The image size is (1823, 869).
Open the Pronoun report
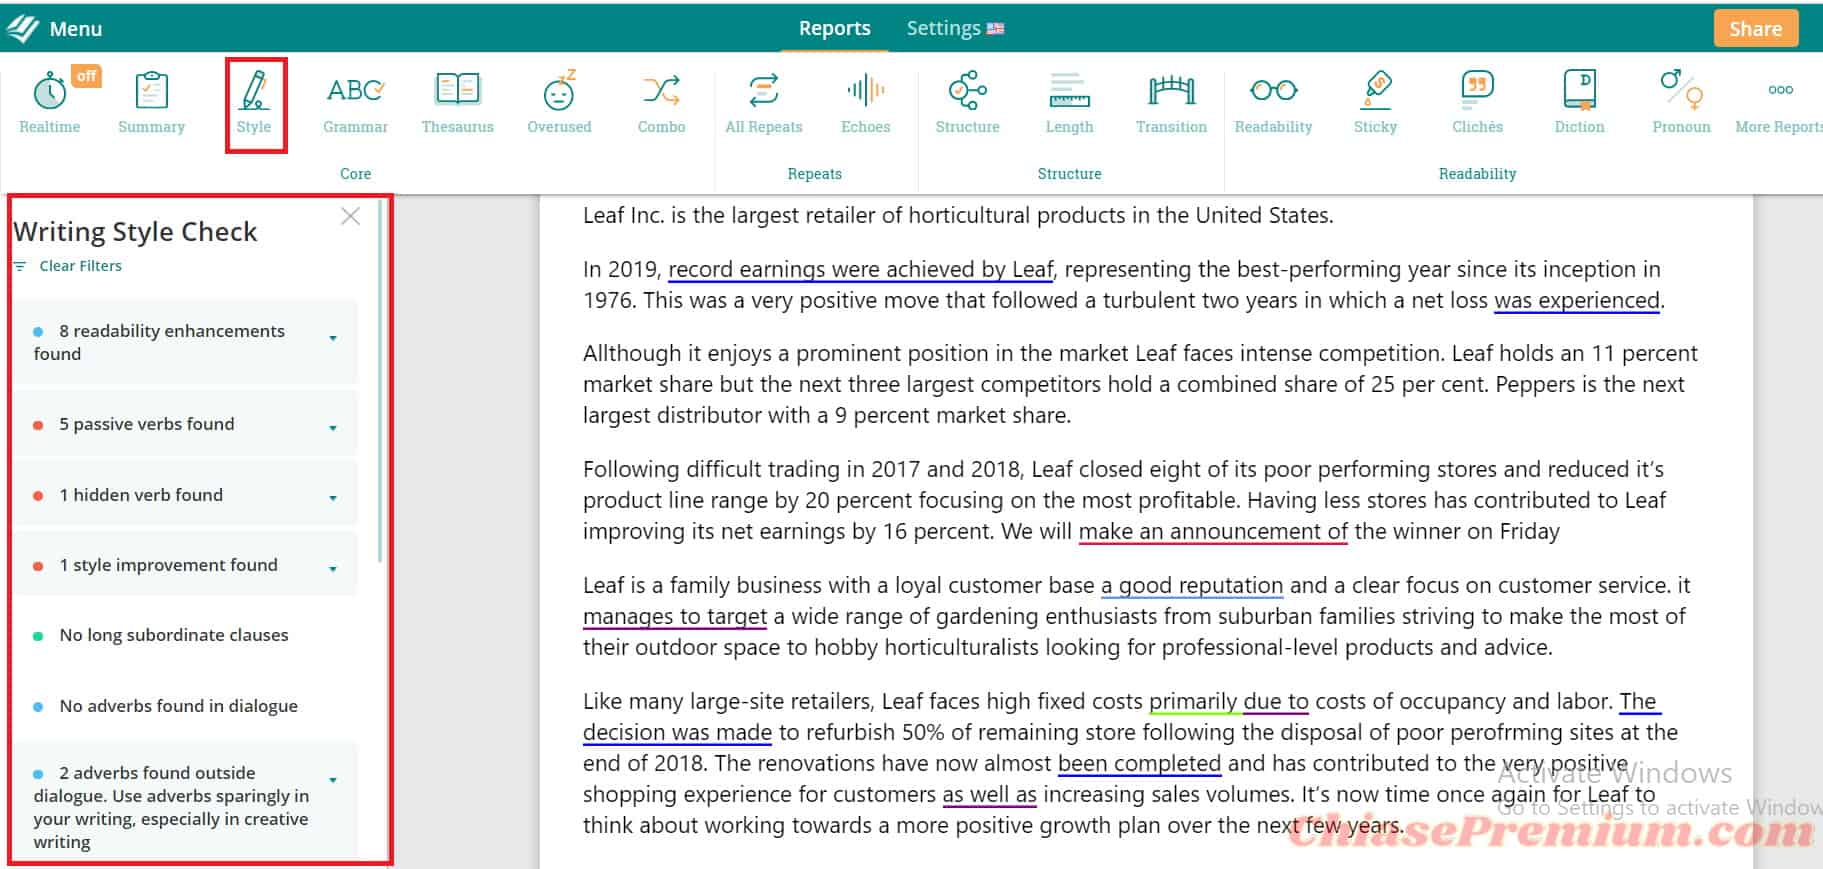1681,102
